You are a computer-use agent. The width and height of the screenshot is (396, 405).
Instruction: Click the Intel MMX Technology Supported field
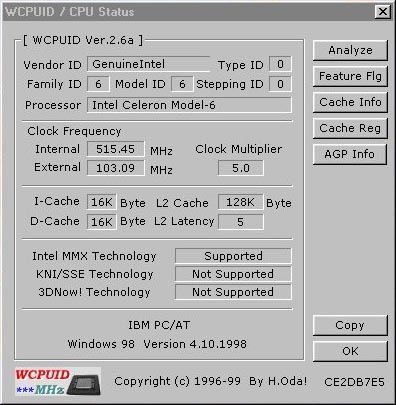233,256
